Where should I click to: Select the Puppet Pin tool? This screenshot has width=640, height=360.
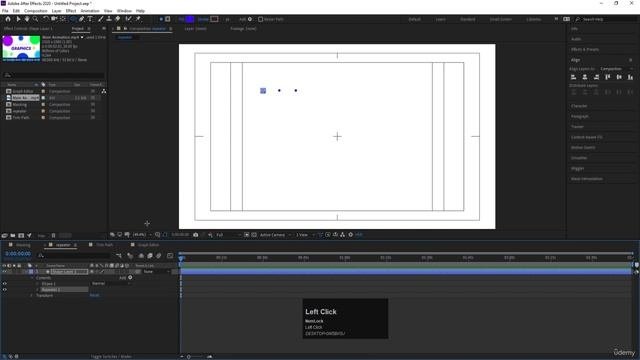(x=138, y=19)
